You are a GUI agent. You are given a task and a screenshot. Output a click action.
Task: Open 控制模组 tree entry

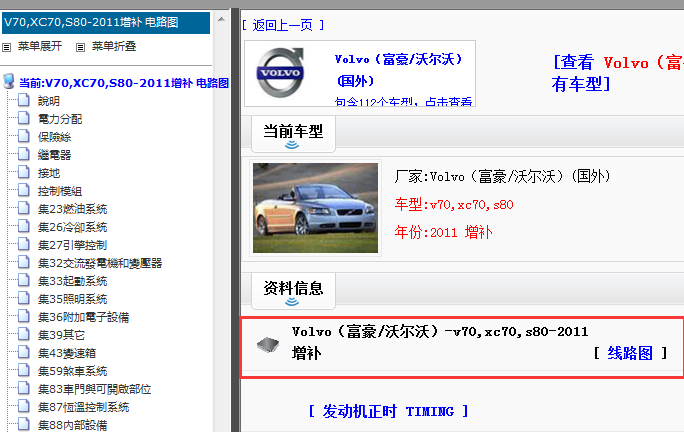pyautogui.click(x=60, y=191)
